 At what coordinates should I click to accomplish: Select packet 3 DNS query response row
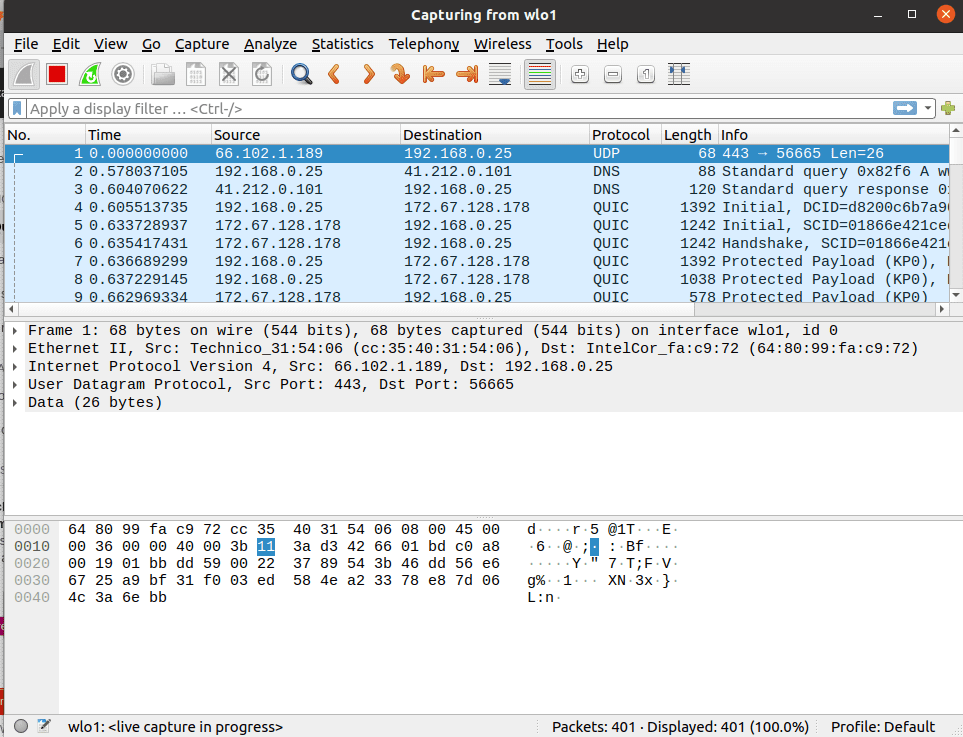click(477, 189)
